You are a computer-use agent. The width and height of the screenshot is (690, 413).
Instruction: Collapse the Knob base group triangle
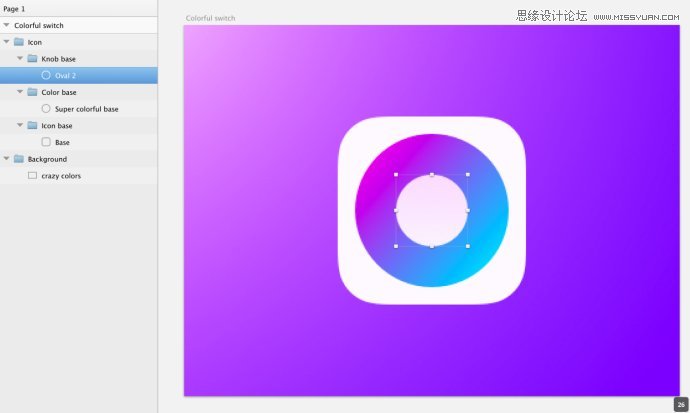20,58
